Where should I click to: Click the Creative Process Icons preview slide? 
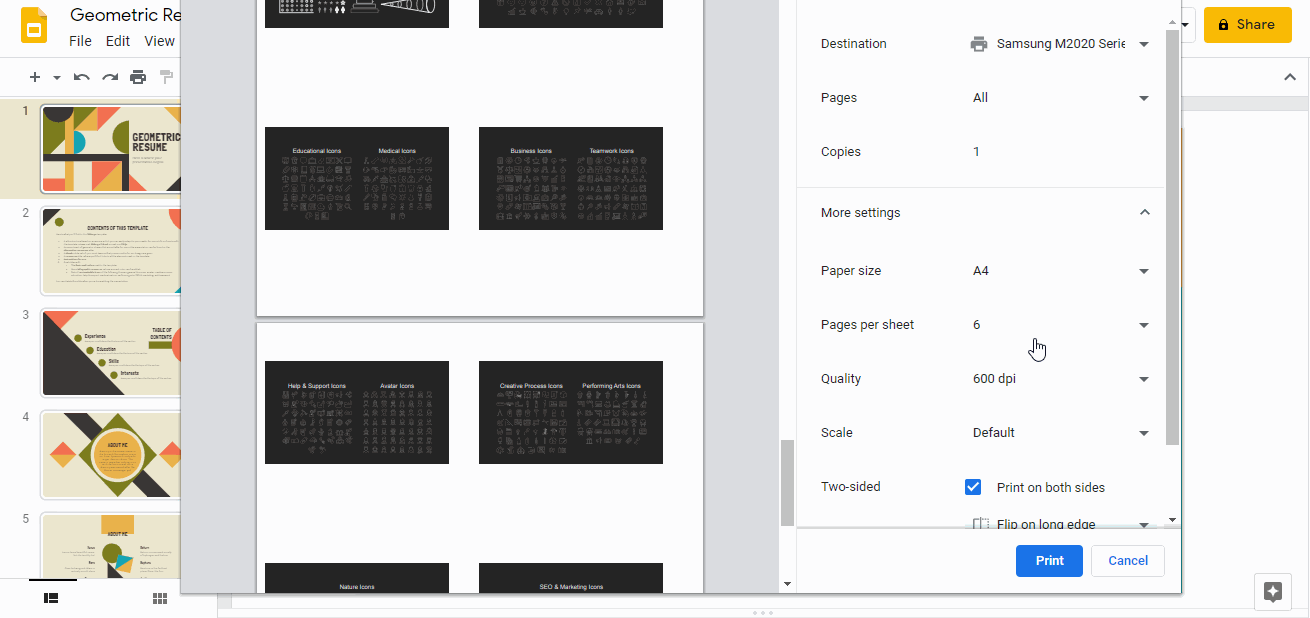tap(571, 412)
